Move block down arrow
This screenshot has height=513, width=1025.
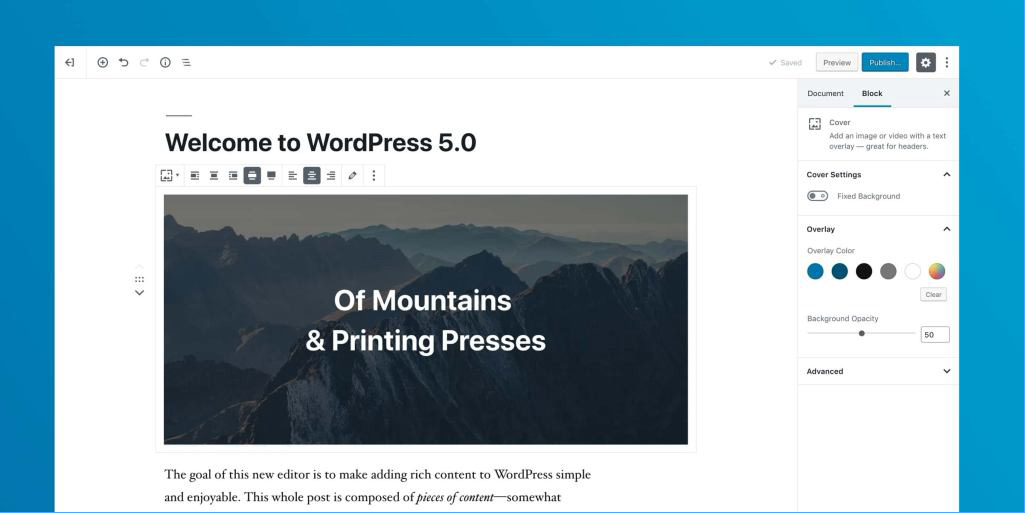tap(139, 293)
